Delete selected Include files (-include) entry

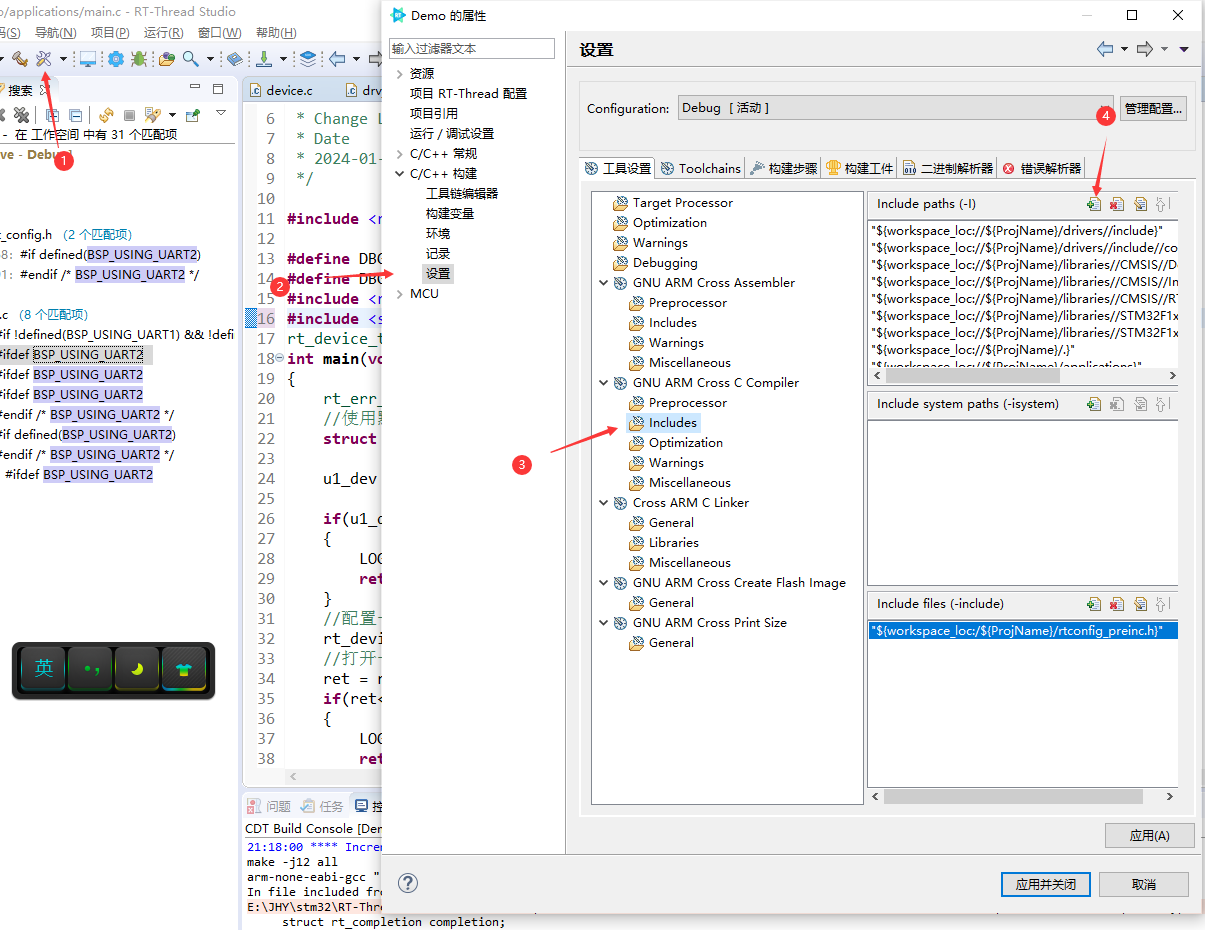pos(1116,604)
